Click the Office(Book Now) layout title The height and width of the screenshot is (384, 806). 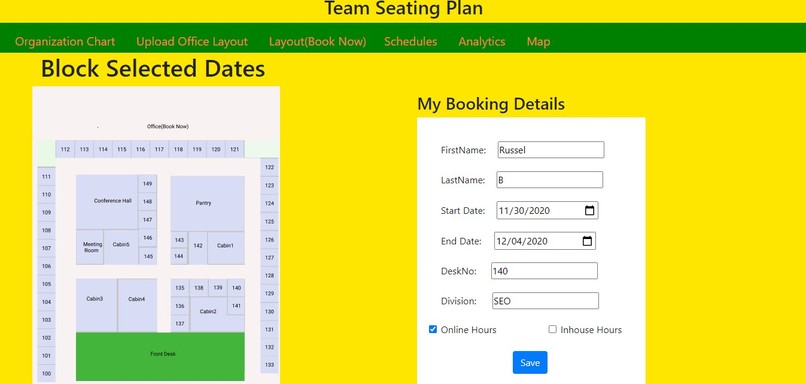coord(168,126)
